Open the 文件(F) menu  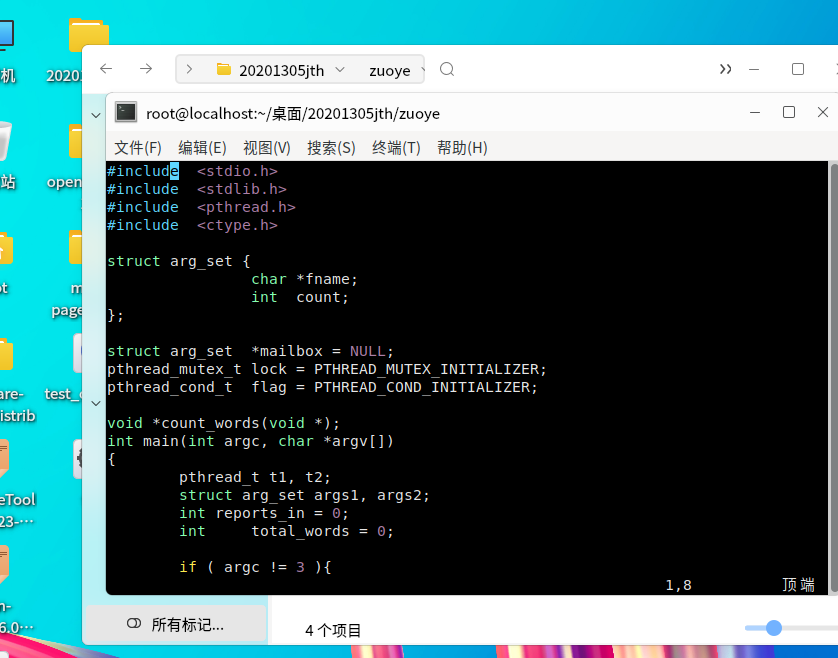(138, 148)
